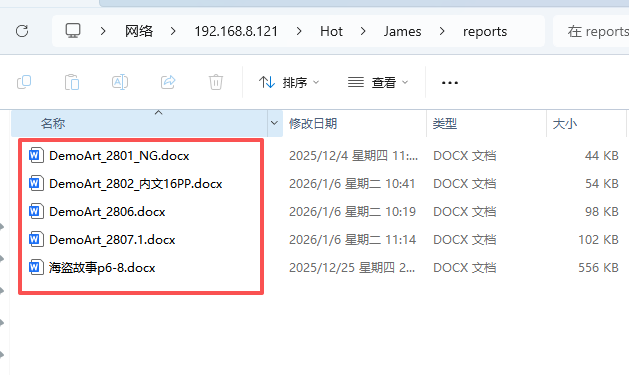Click the date starting 2025/12/4 星期四
Image resolution: width=629 pixels, height=375 pixels.
pyautogui.click(x=353, y=156)
